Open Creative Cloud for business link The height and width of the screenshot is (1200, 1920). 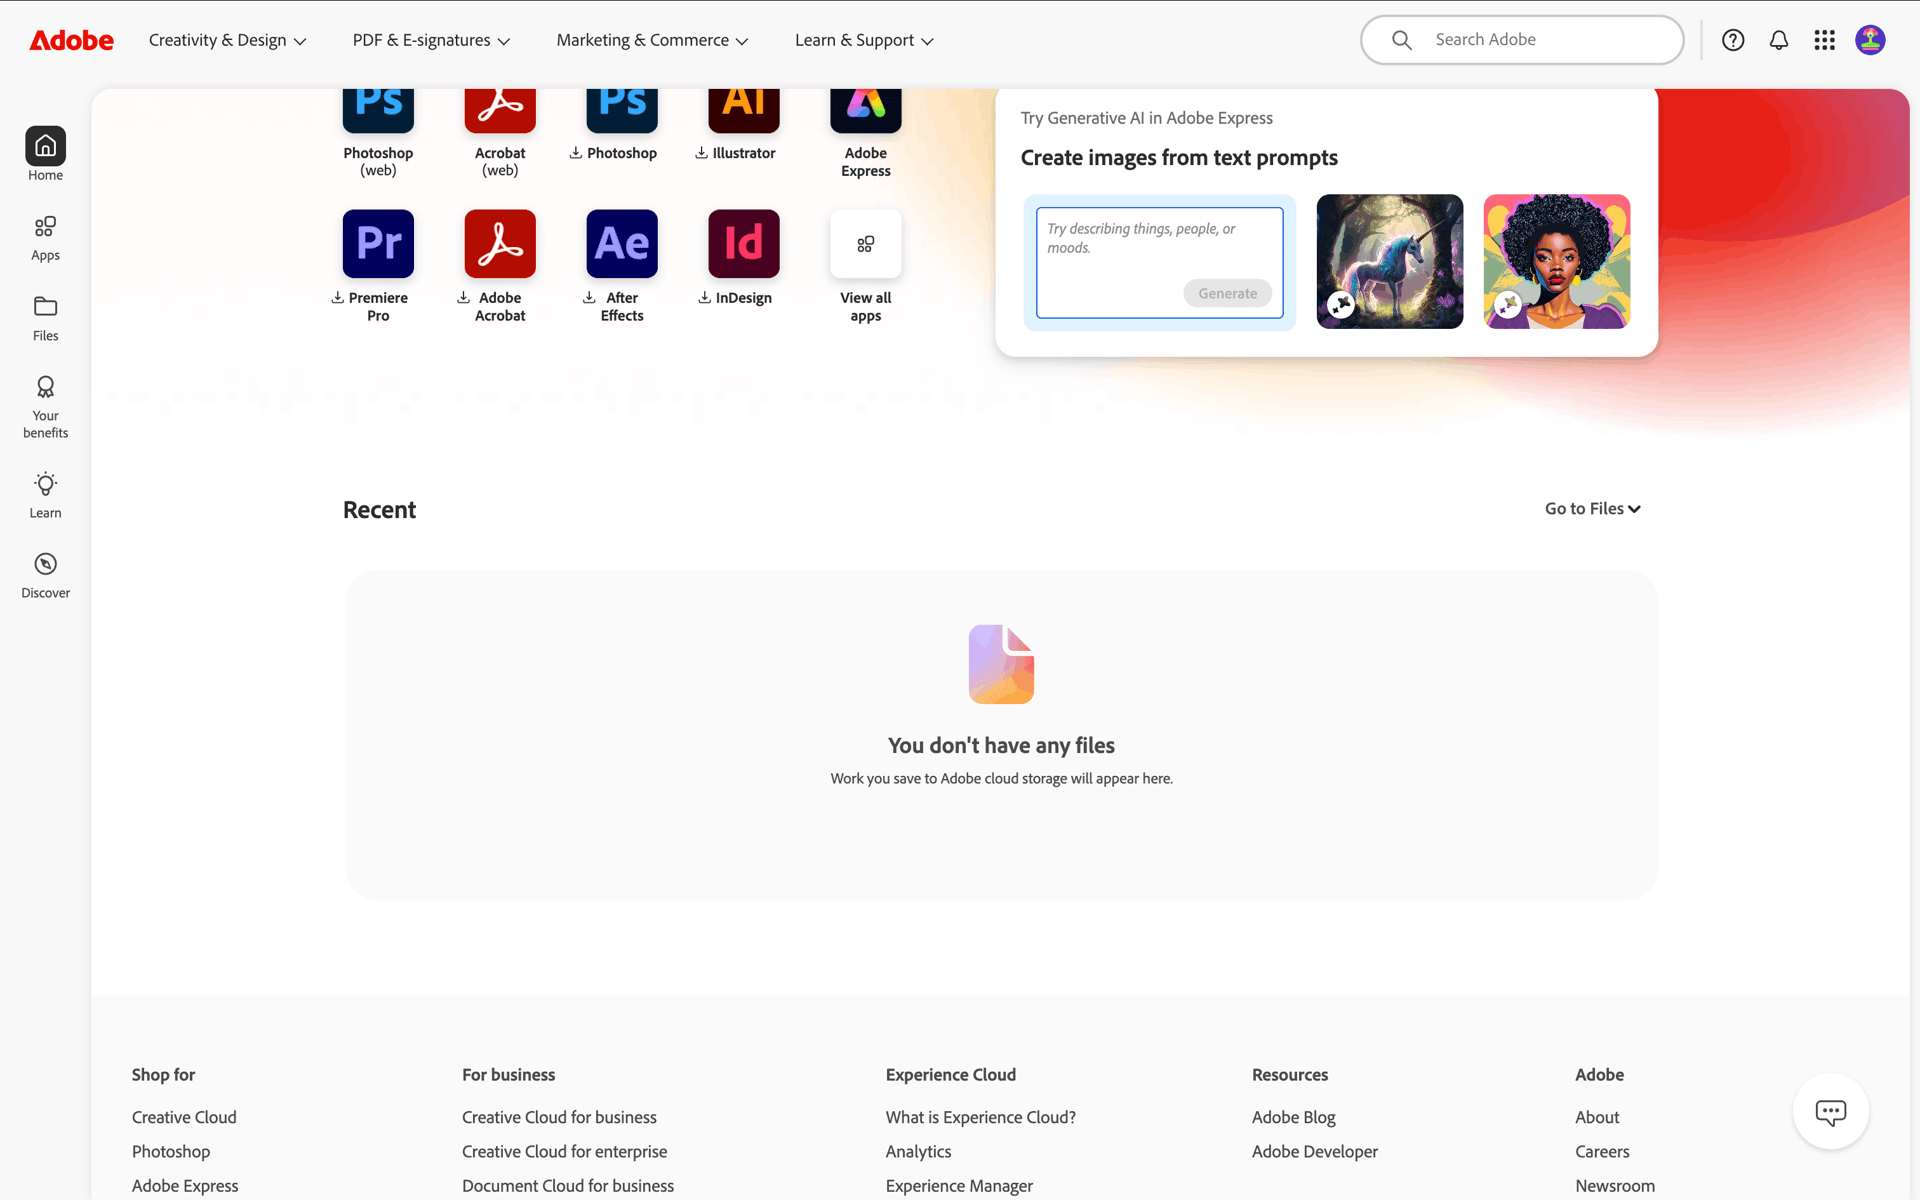click(x=559, y=1117)
